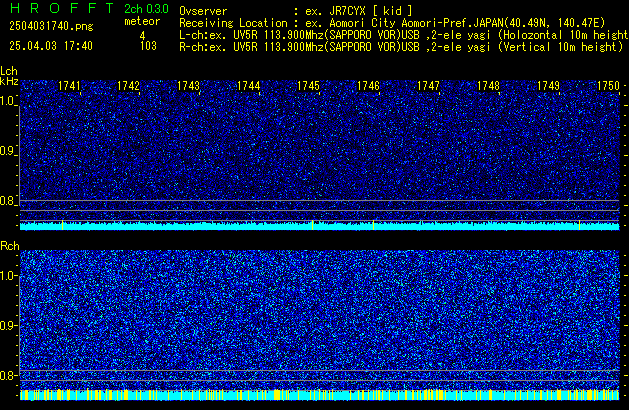
Task: Select the 0.9 label on Rch axis
Action: [8, 325]
